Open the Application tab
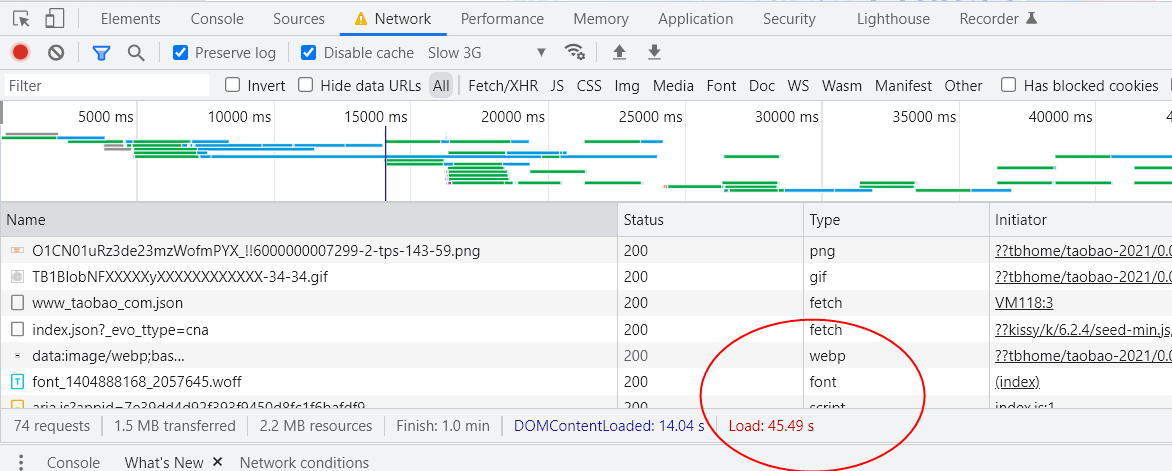The image size is (1172, 471). 695,18
